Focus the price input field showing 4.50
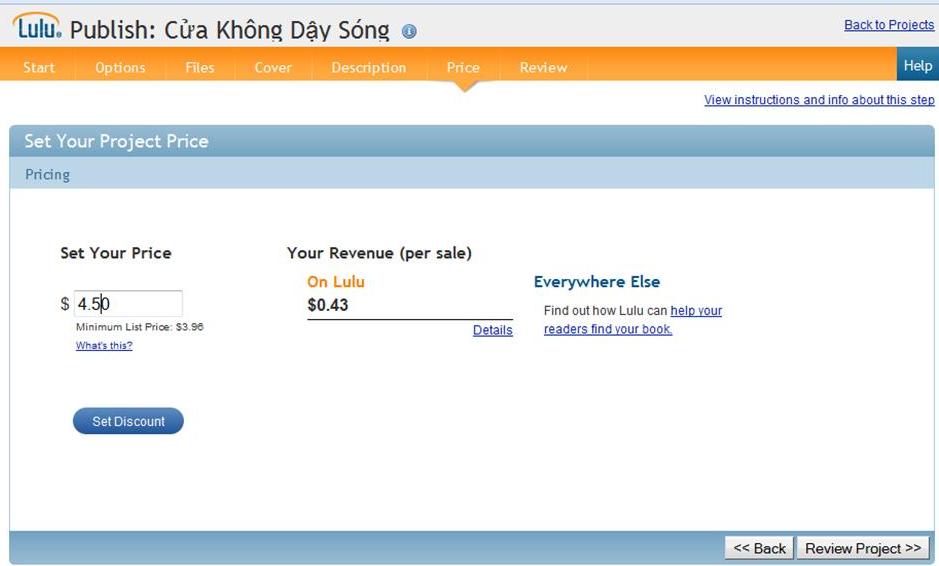Viewport: 939px width, 566px height. pos(128,304)
